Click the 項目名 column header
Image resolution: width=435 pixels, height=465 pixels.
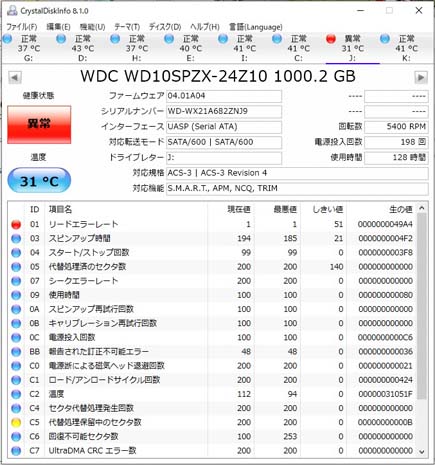coord(60,209)
